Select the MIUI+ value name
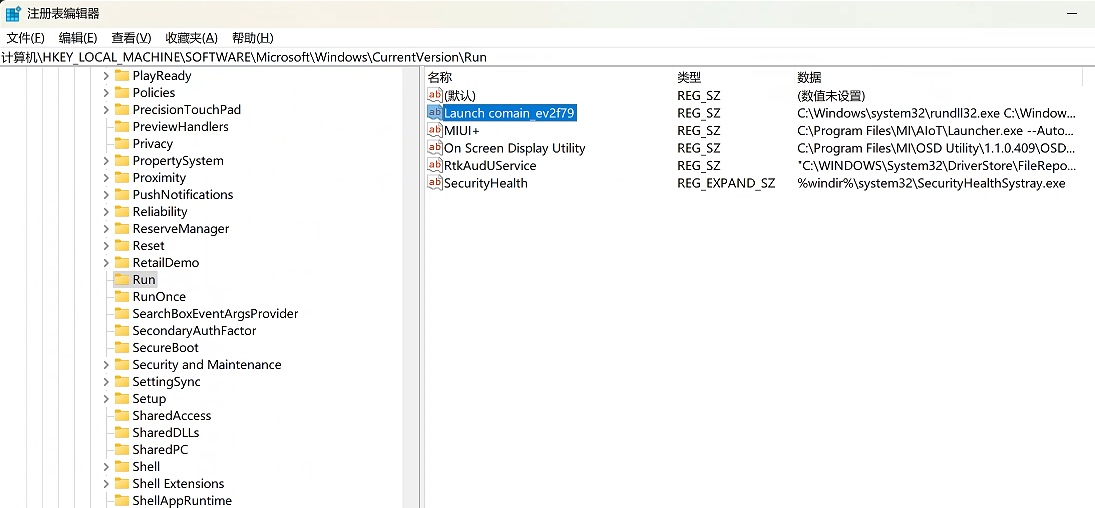 coord(462,131)
